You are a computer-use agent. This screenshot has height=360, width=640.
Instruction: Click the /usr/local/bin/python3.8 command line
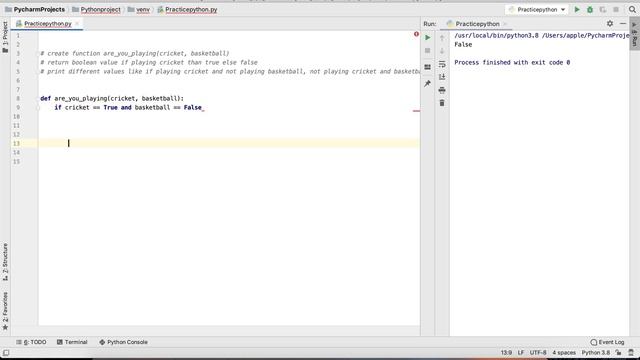pos(542,36)
